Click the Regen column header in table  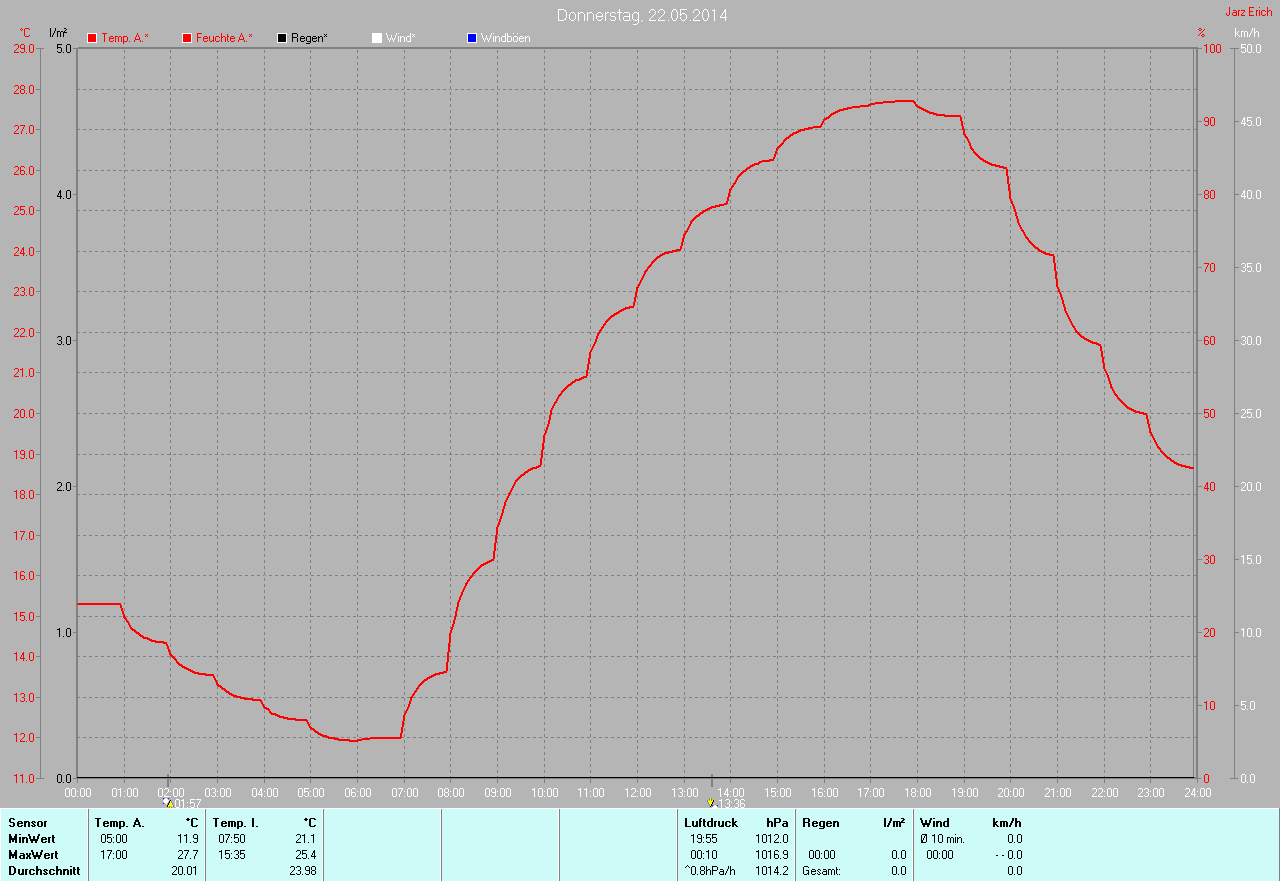pyautogui.click(x=821, y=823)
